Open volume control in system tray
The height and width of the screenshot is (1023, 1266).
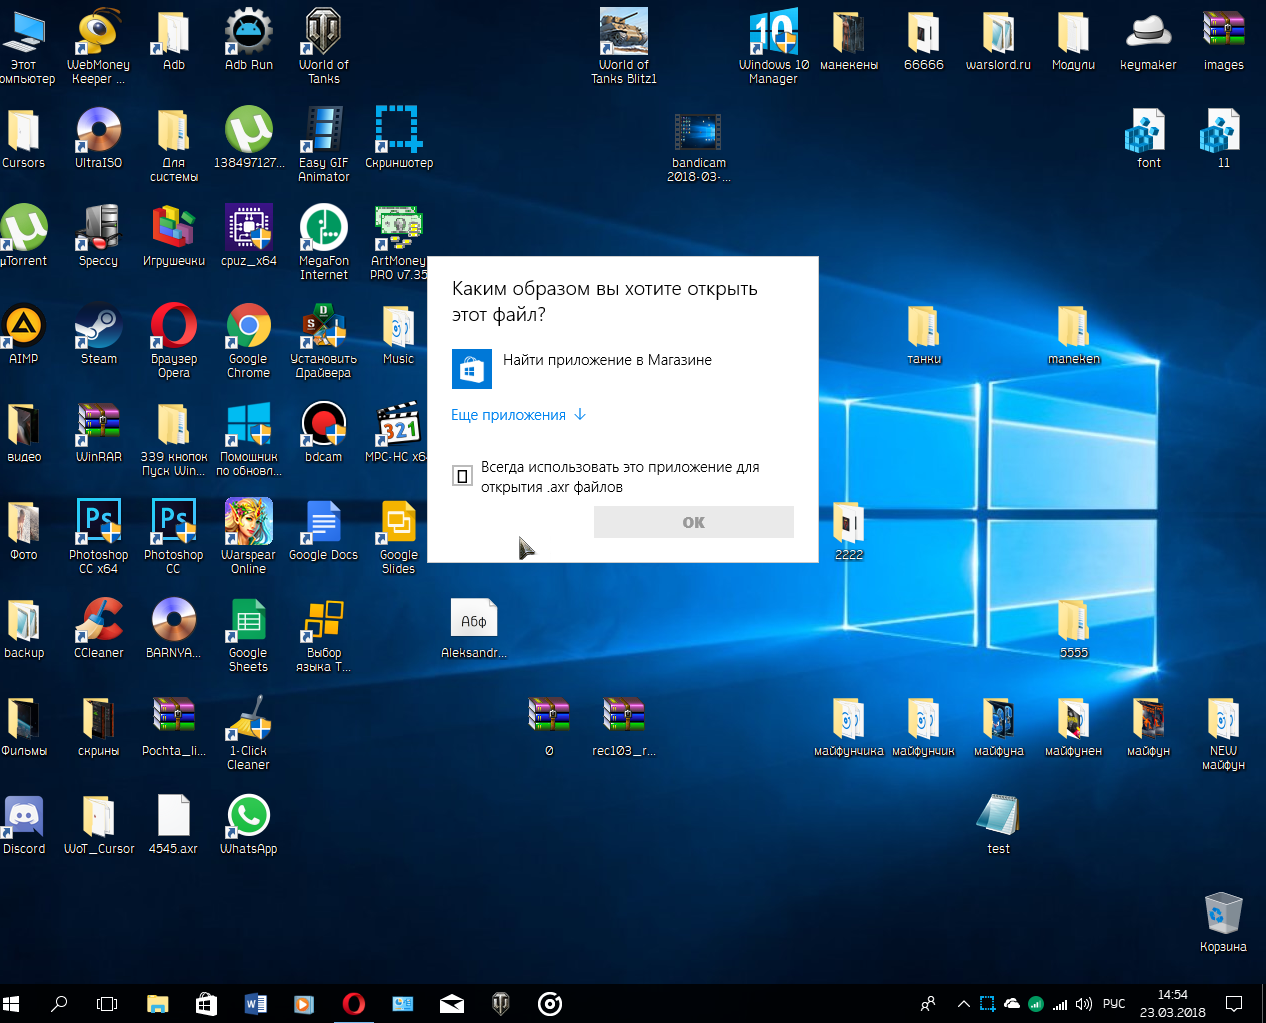pyautogui.click(x=1084, y=1003)
